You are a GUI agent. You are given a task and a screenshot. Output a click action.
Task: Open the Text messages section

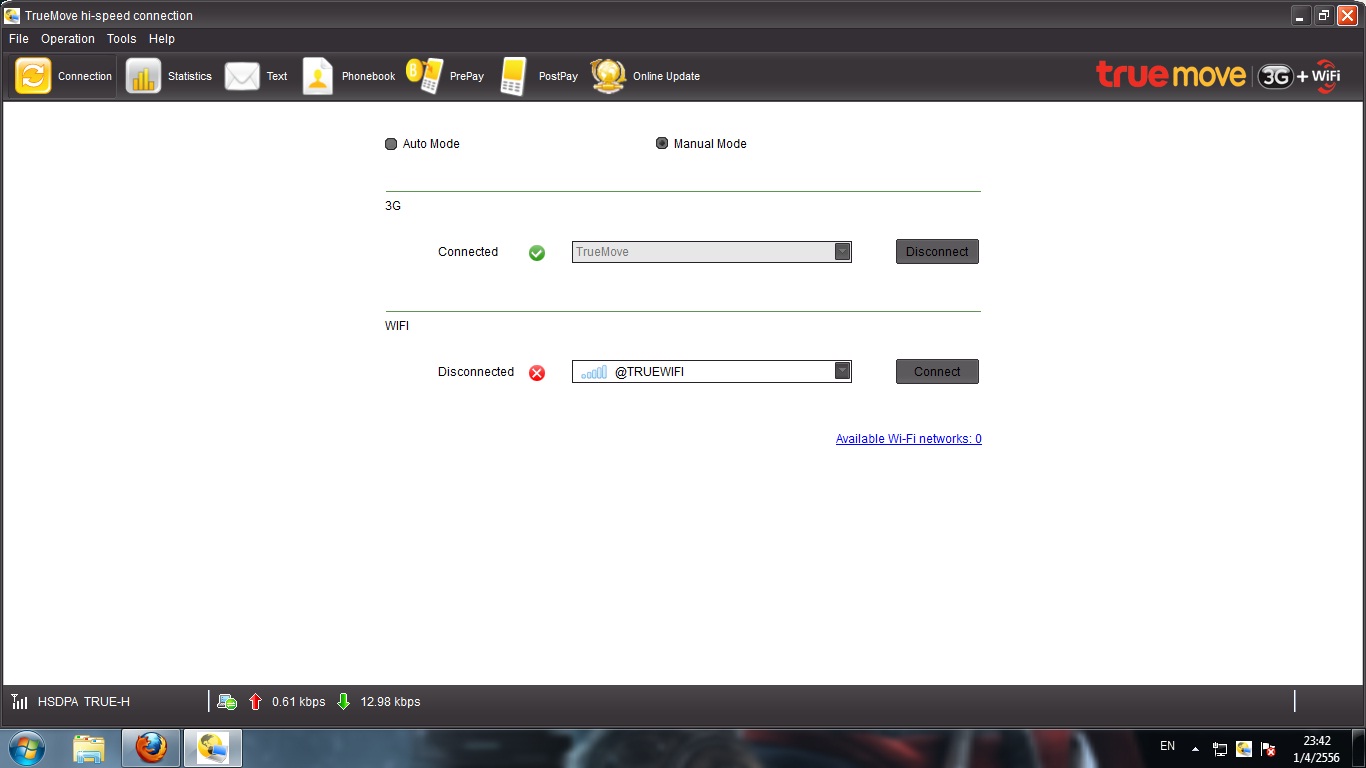256,76
